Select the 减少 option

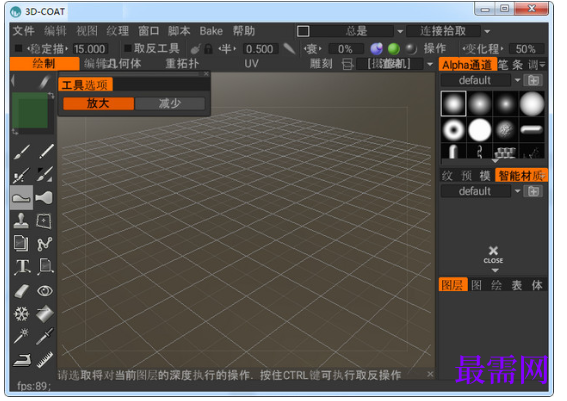[170, 103]
